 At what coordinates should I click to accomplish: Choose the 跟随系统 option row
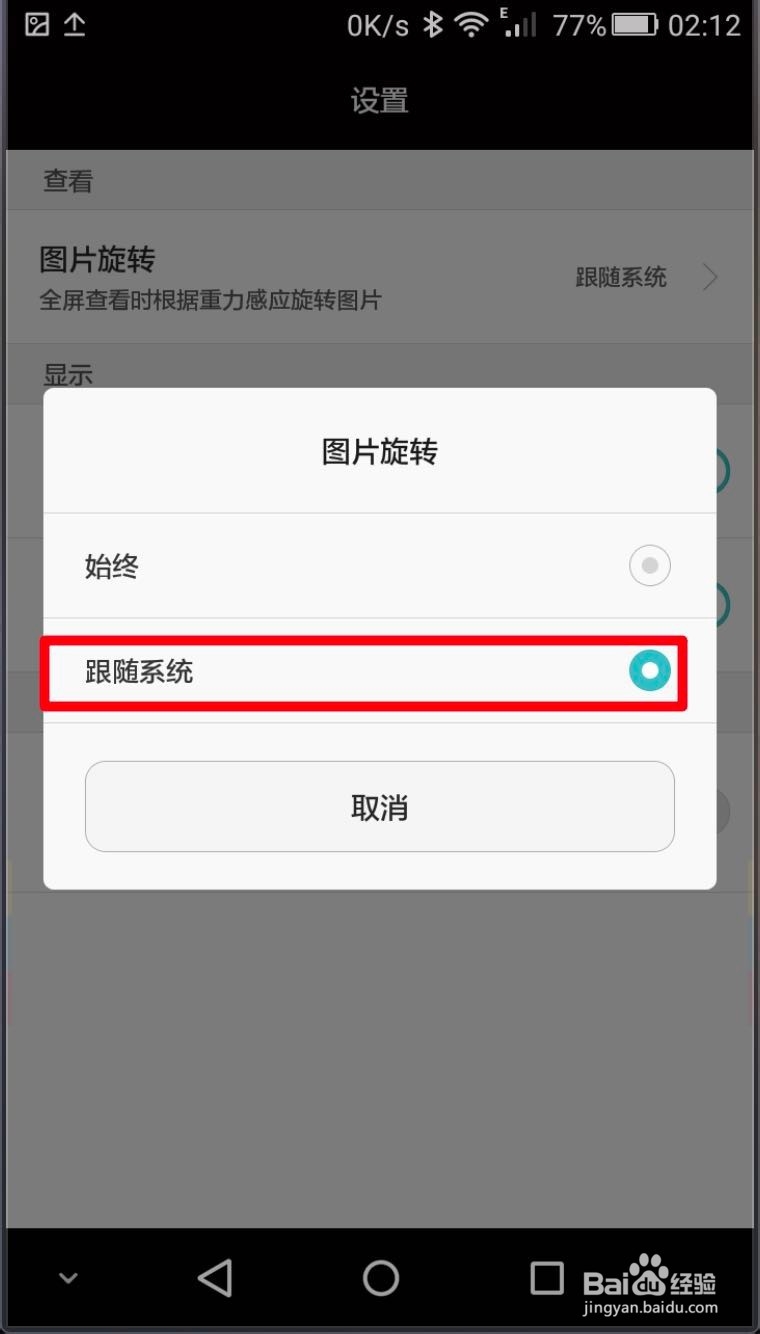point(380,671)
